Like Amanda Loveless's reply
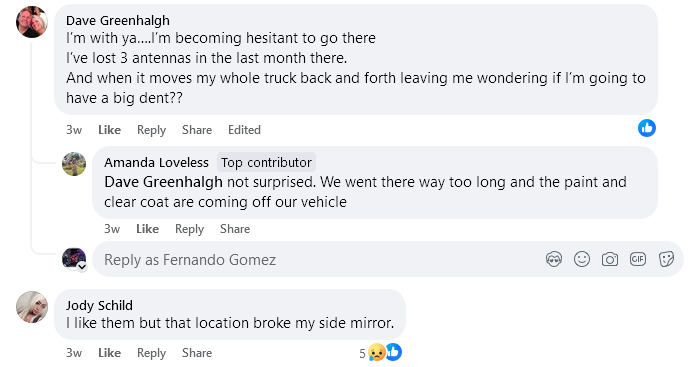 (x=147, y=229)
